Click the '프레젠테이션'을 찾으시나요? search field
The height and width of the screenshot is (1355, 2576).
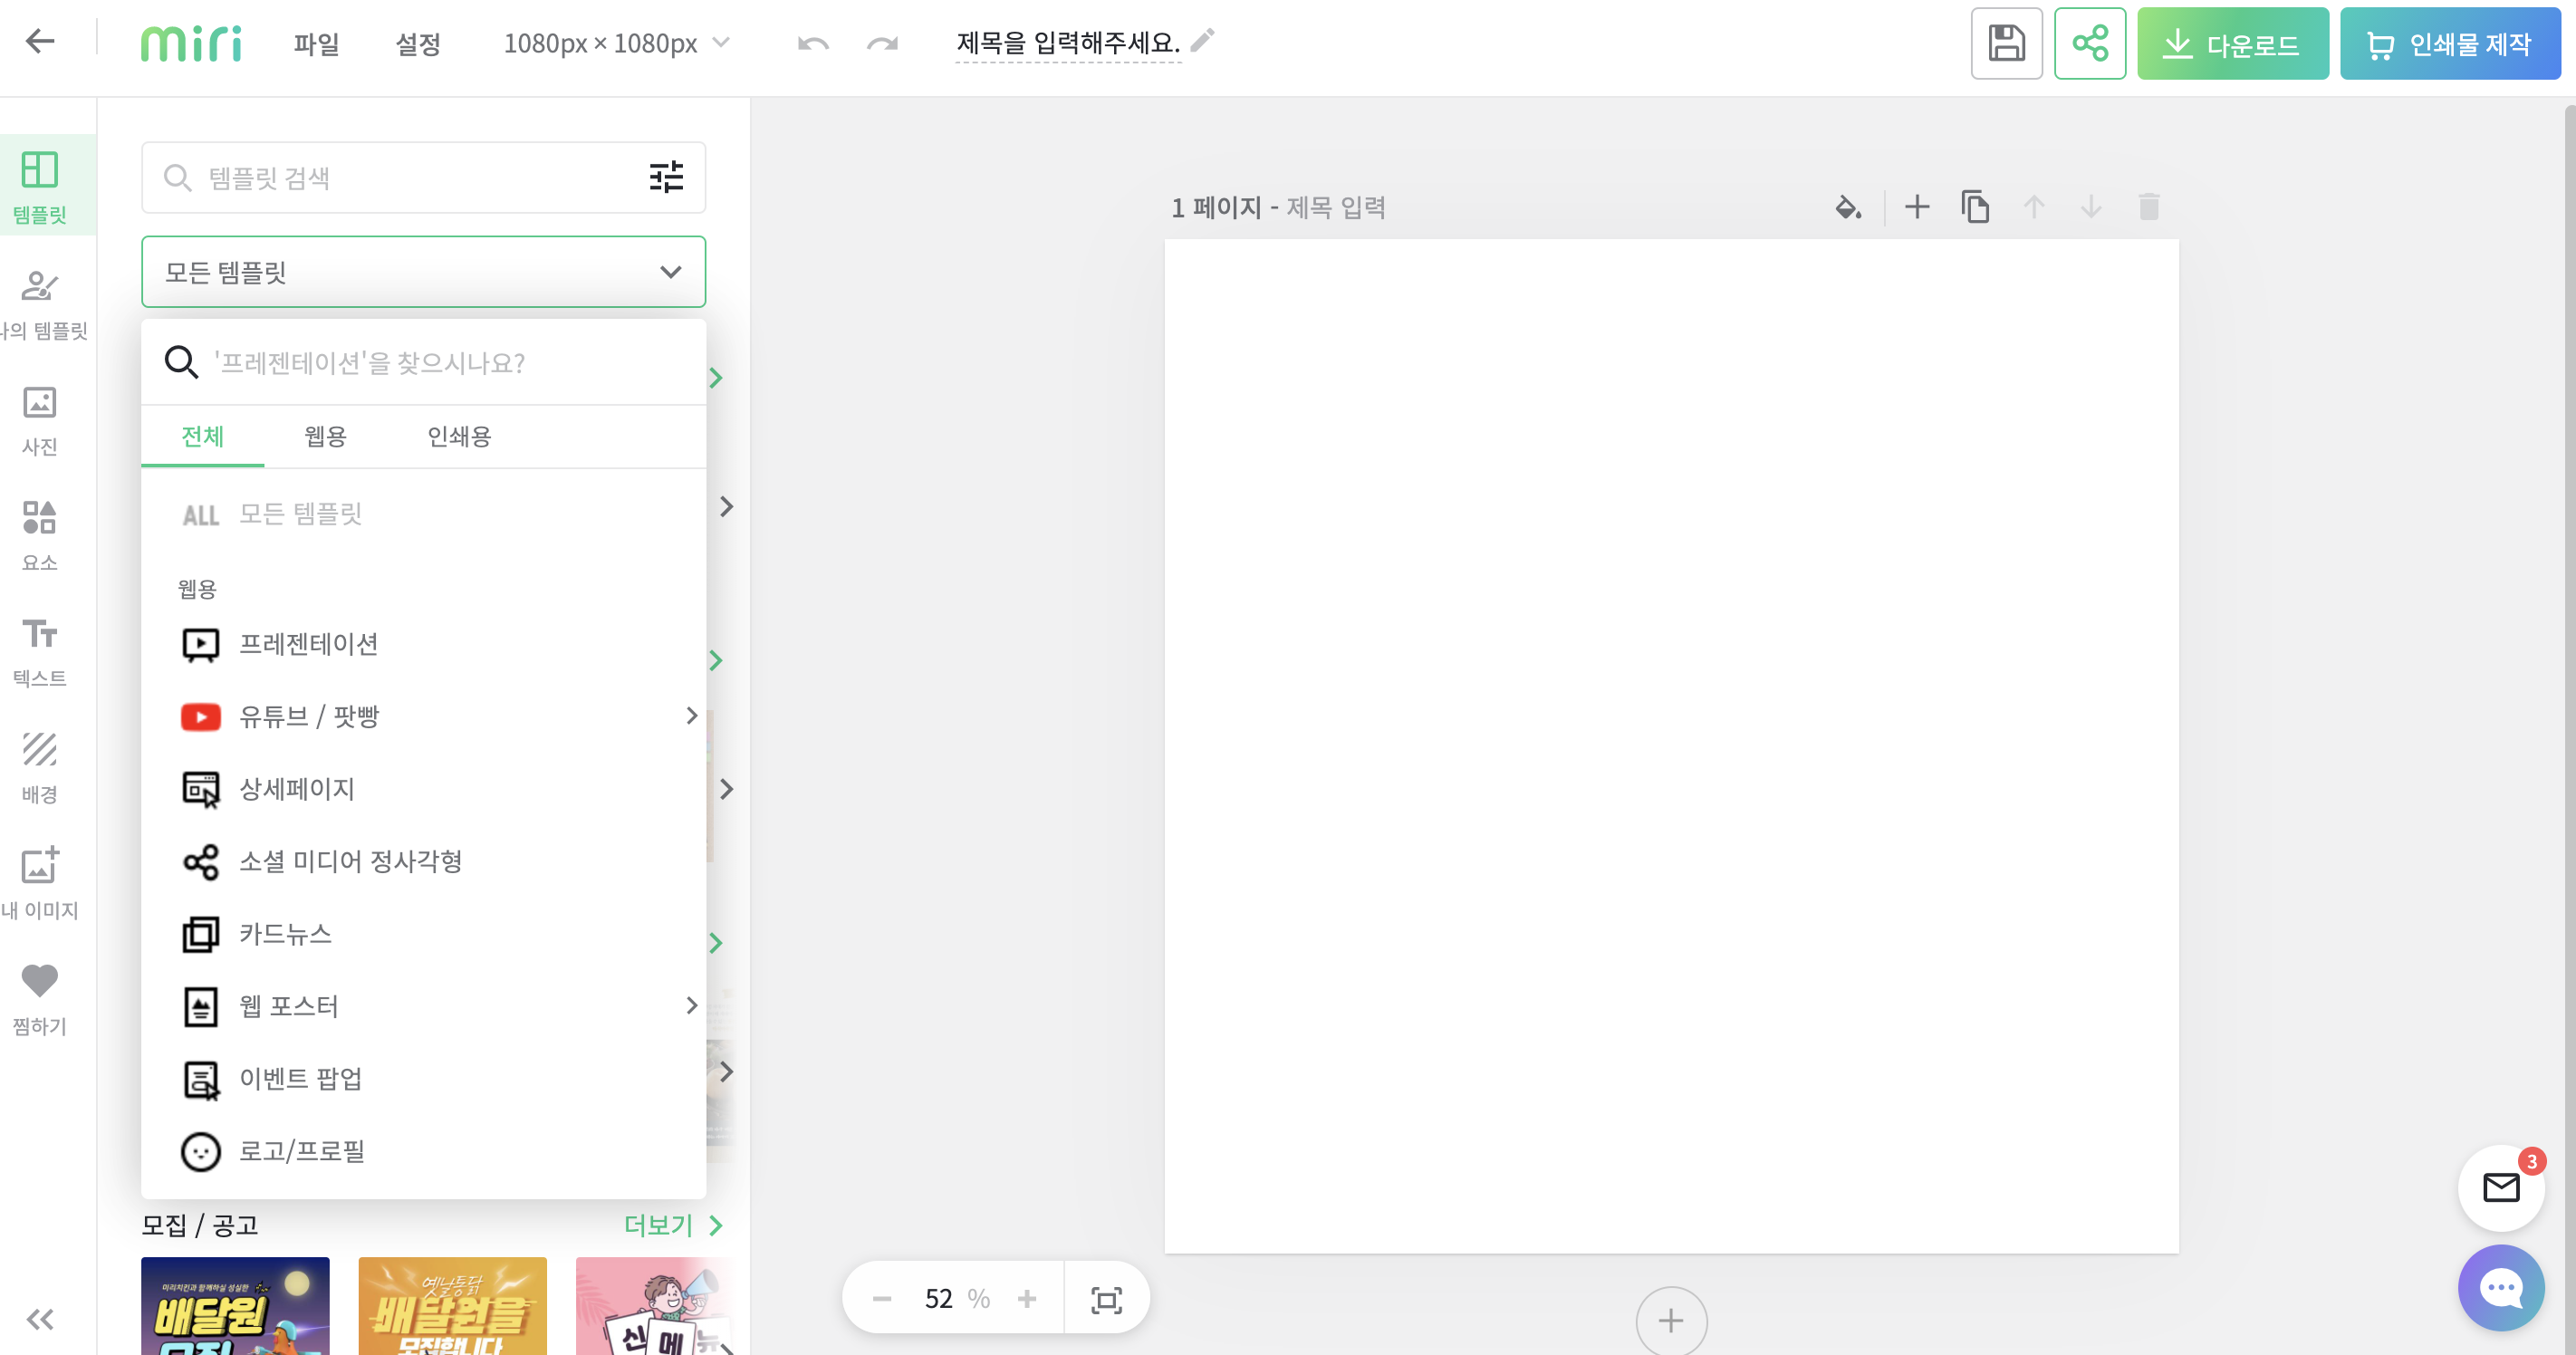[423, 362]
